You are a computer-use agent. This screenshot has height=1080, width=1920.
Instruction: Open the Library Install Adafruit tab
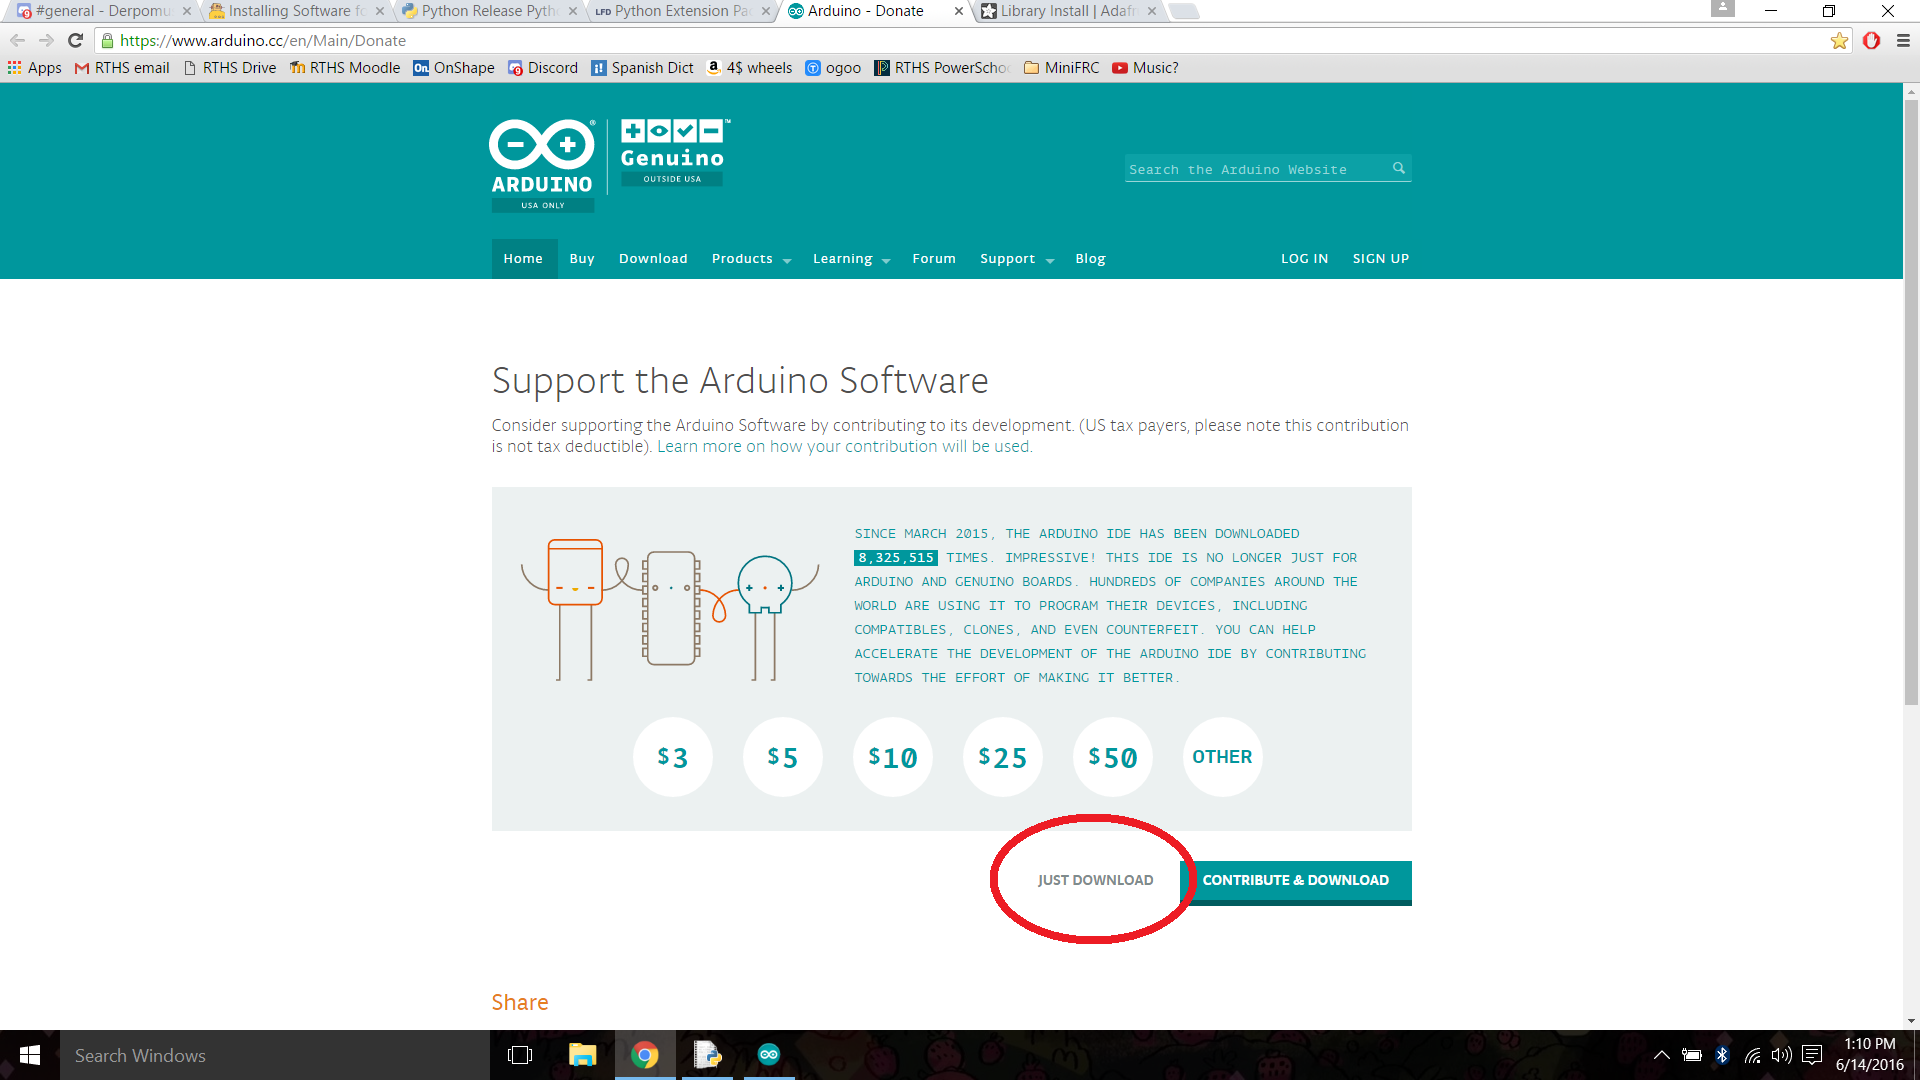(x=1060, y=11)
